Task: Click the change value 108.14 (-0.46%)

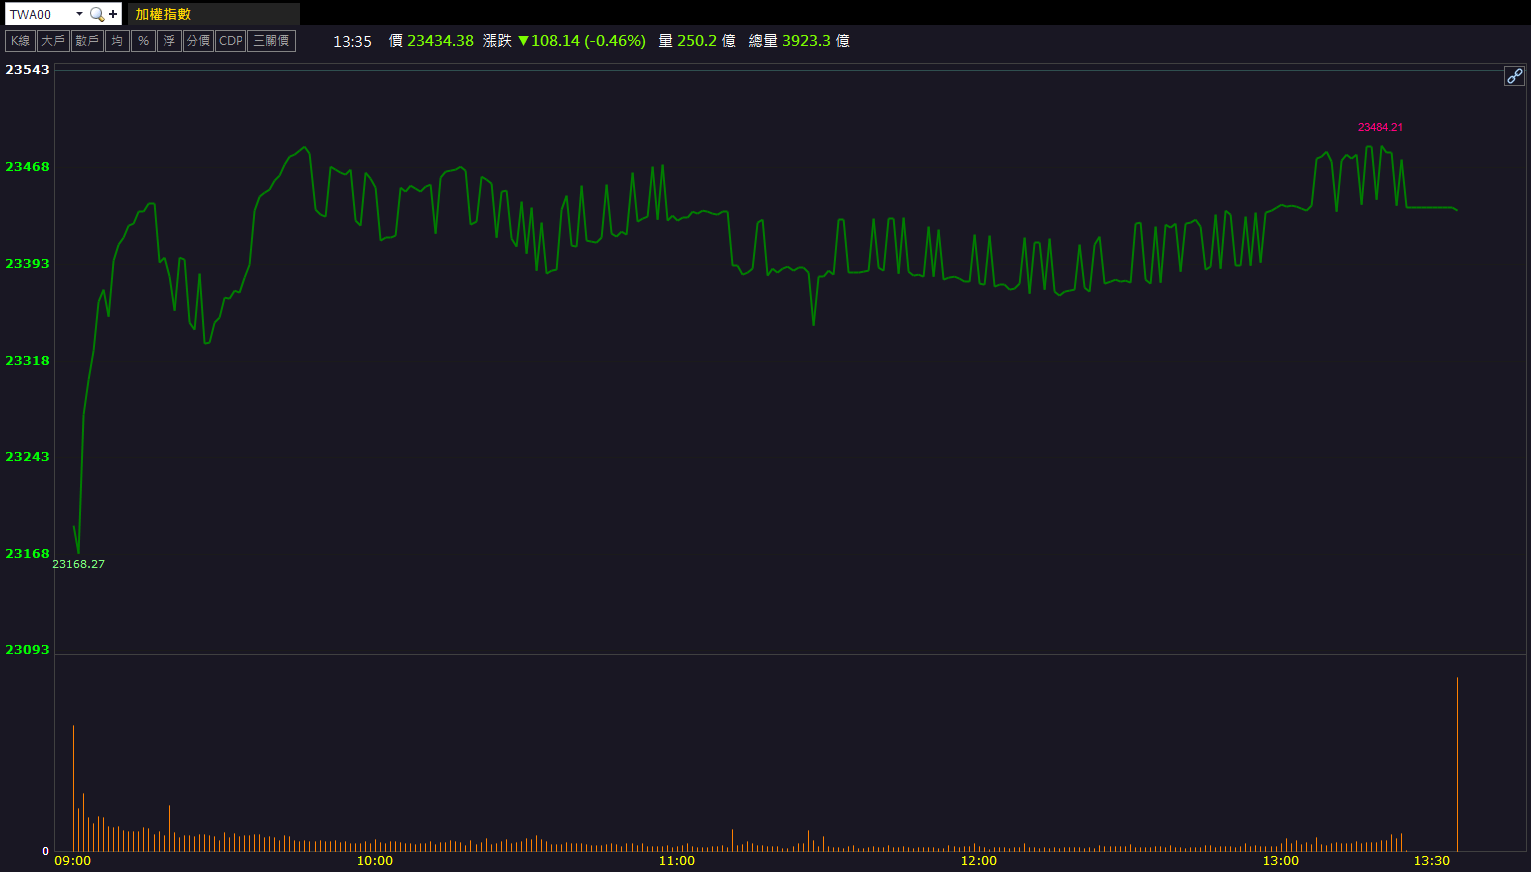Action: (588, 41)
